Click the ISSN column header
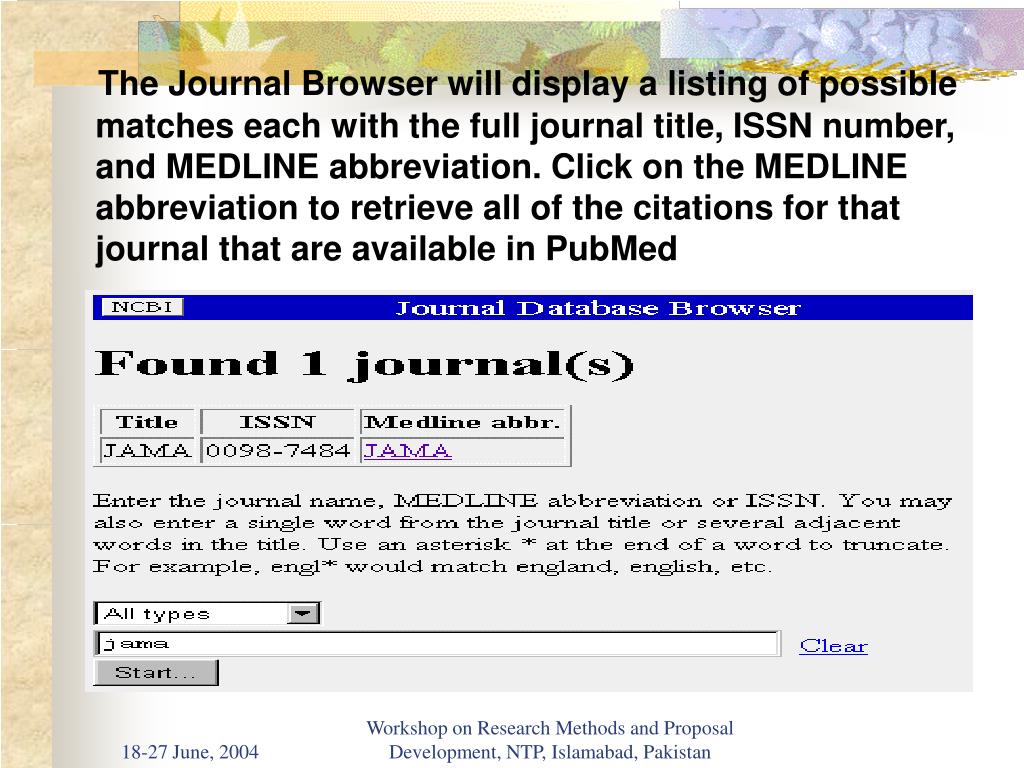This screenshot has width=1024, height=768. point(278,422)
